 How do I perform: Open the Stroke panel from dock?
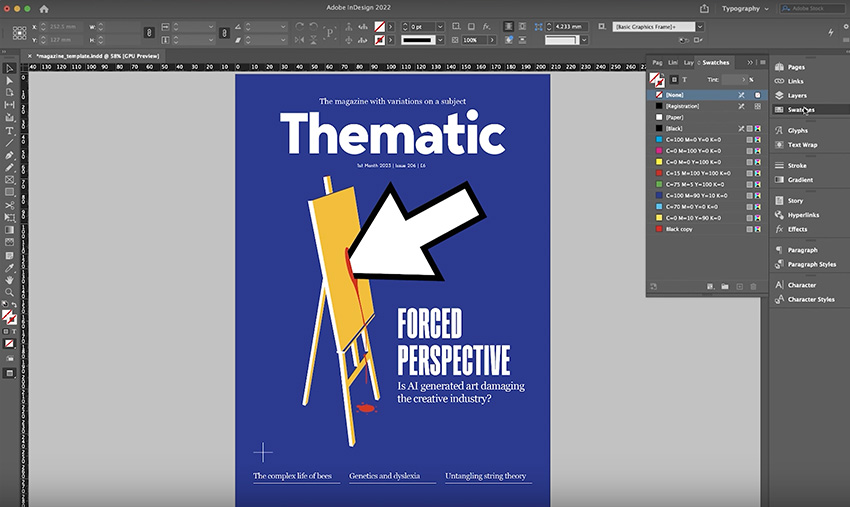click(797, 165)
